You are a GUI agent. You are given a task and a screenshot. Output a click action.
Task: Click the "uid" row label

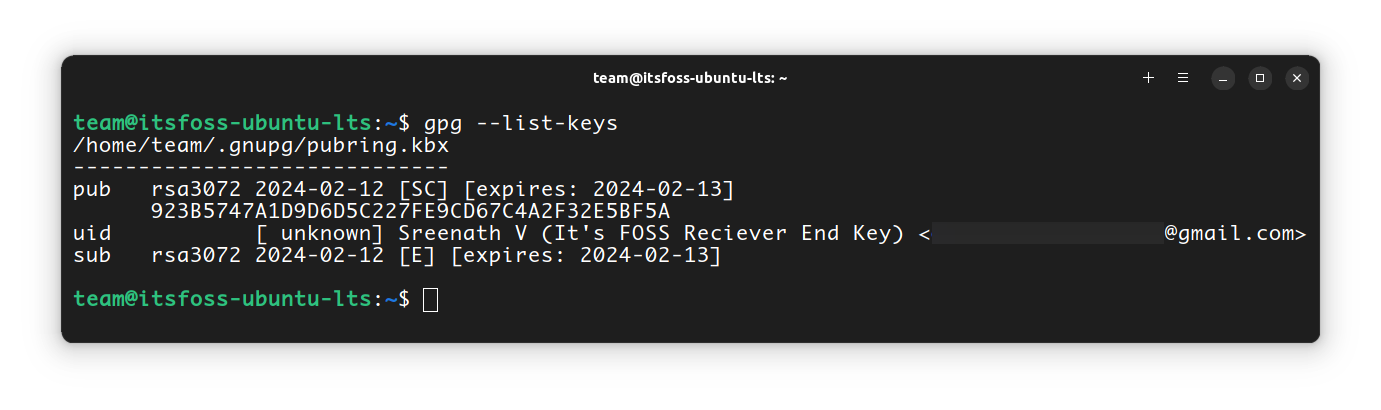[x=93, y=234]
